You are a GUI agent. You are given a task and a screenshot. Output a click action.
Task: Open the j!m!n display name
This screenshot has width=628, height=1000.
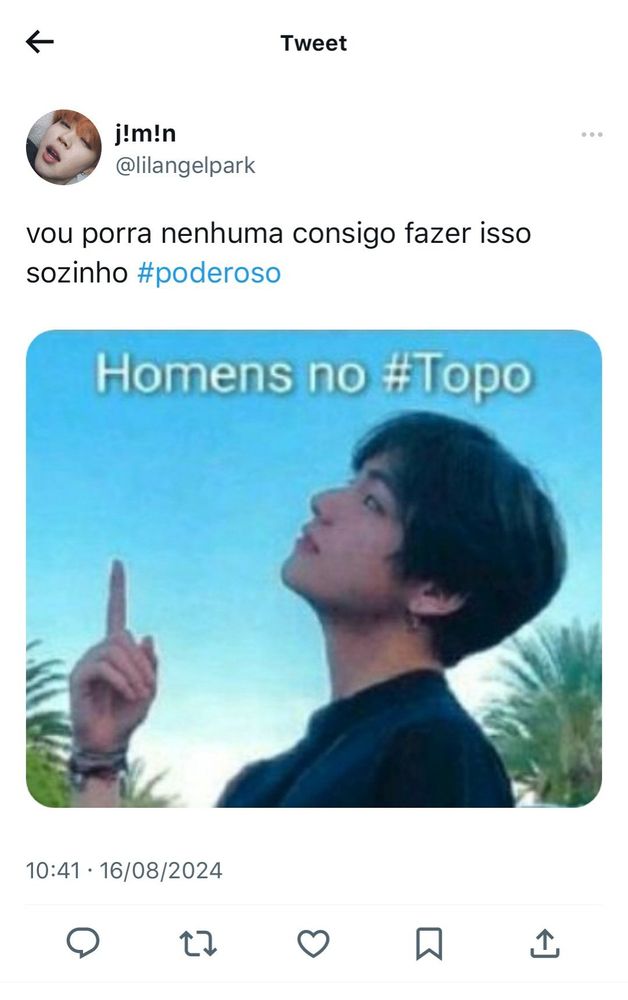pyautogui.click(x=145, y=133)
